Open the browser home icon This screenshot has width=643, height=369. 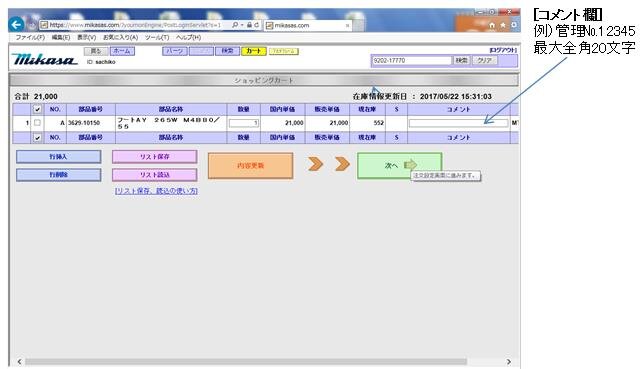492,25
